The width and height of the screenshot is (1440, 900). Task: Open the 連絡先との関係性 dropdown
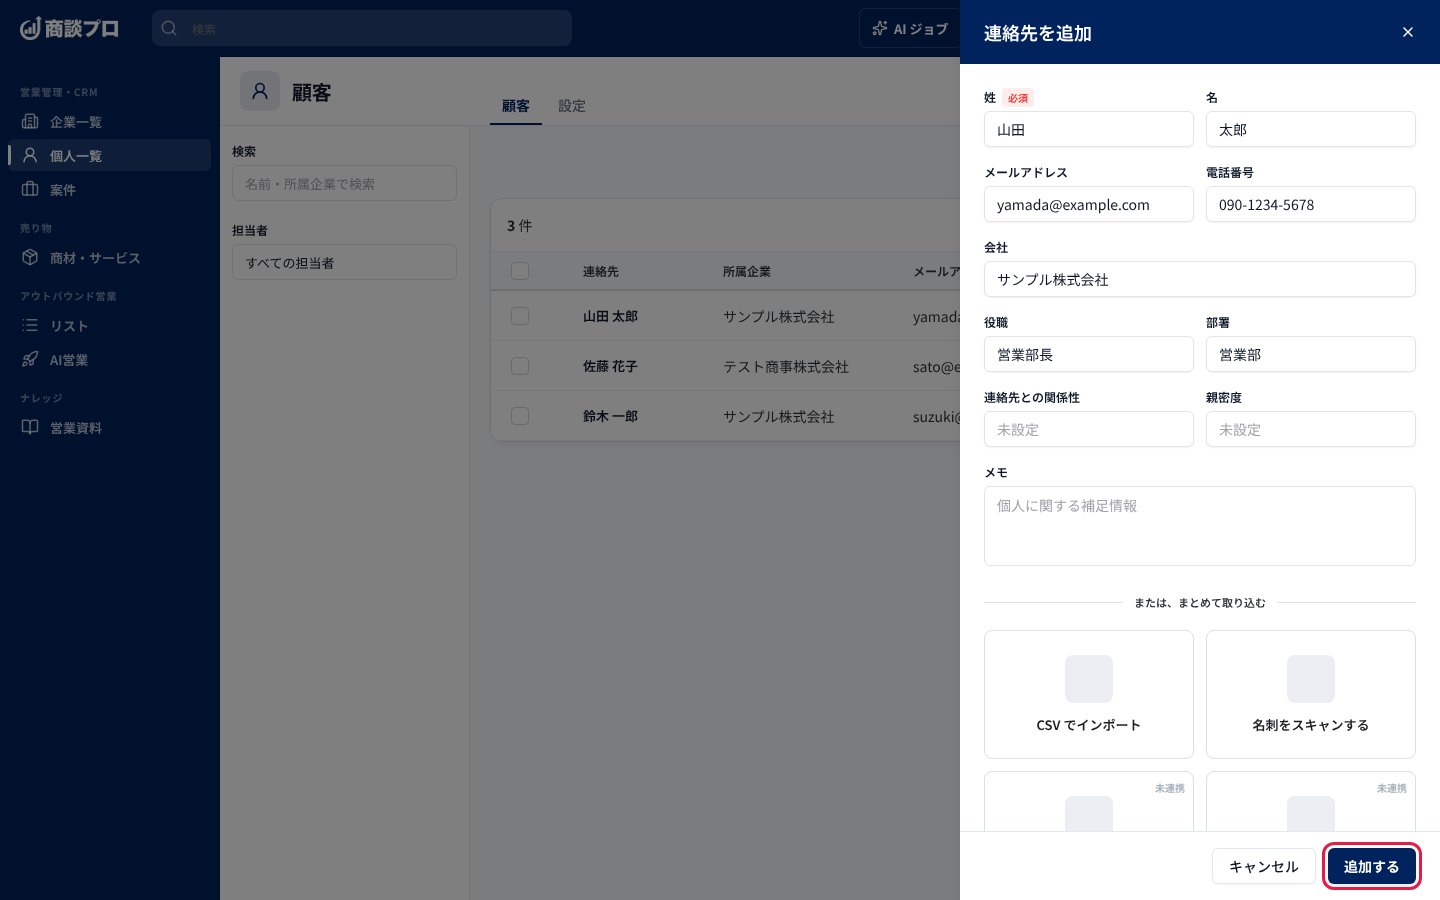tap(1089, 429)
